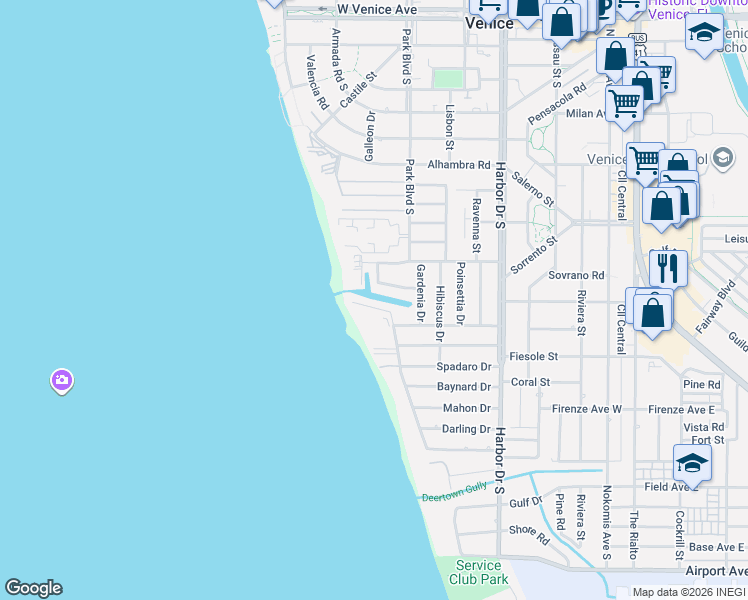
Task: Select the Fiesole St label
Action: (533, 356)
